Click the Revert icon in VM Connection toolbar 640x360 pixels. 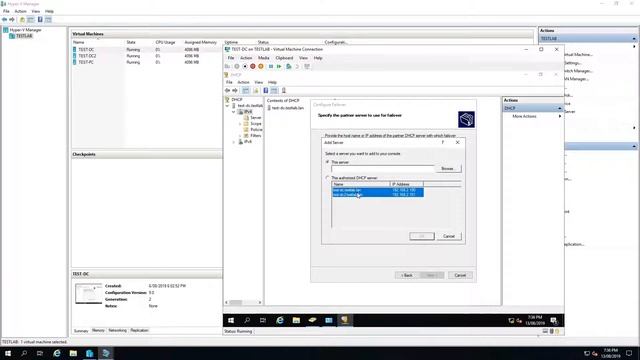tap(297, 67)
